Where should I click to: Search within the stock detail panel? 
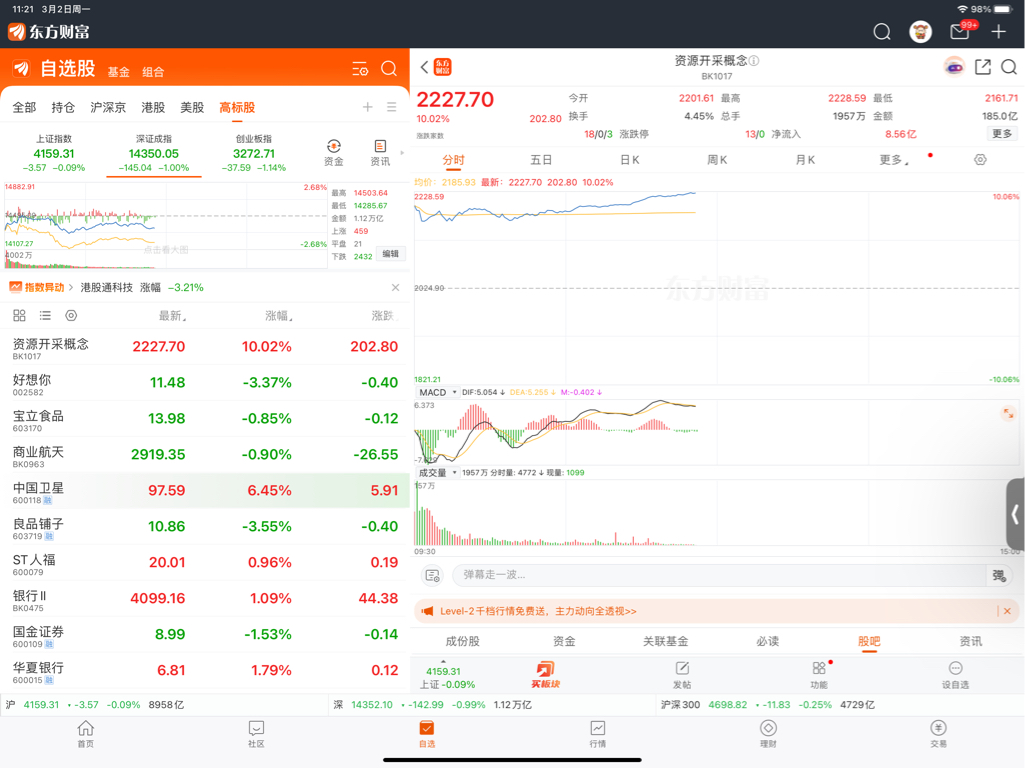1009,67
